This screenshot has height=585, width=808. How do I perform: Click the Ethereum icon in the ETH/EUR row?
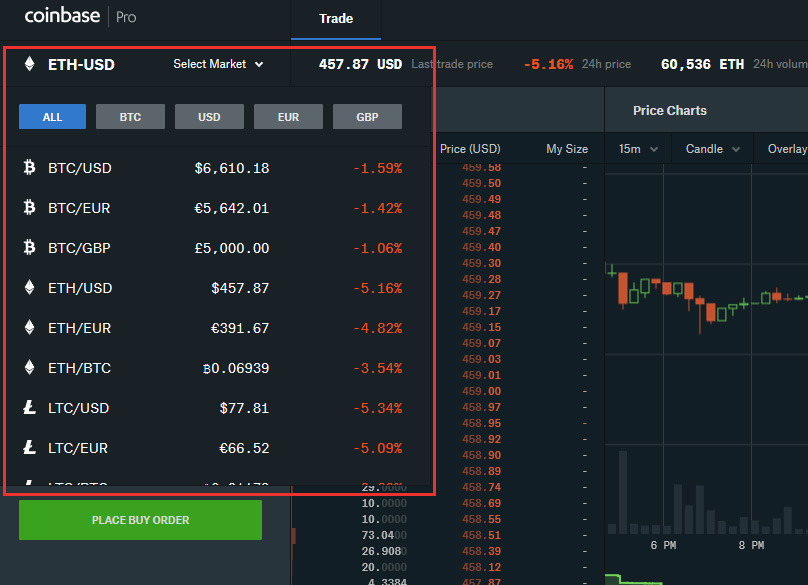tap(29, 327)
